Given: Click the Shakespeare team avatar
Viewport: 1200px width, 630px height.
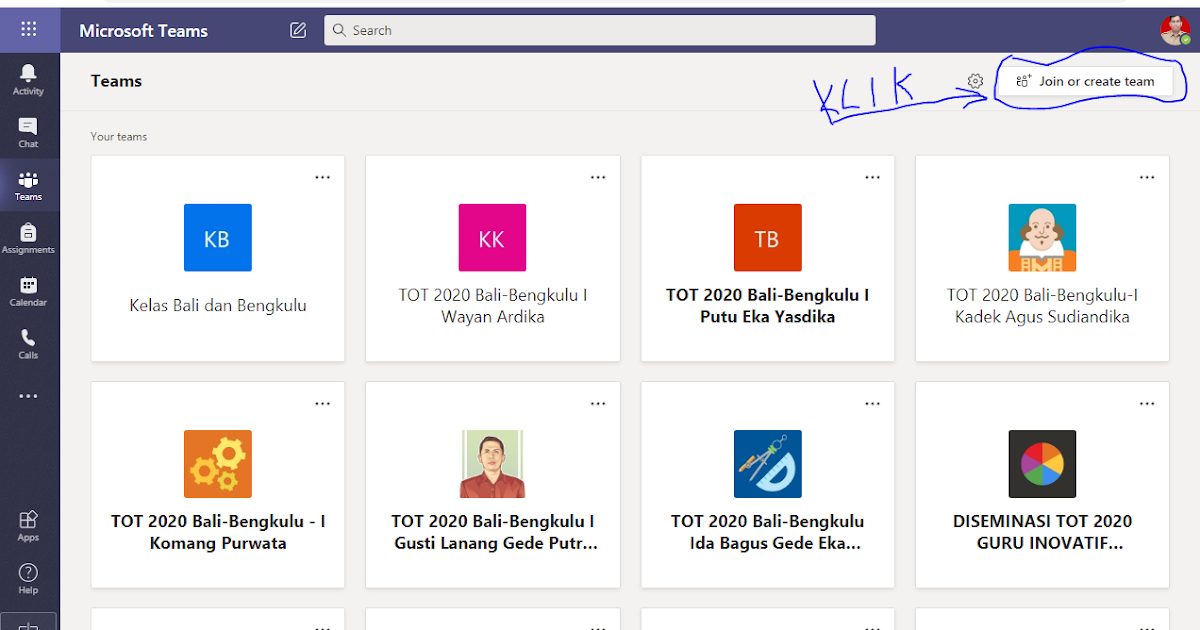Looking at the screenshot, I should [1042, 238].
